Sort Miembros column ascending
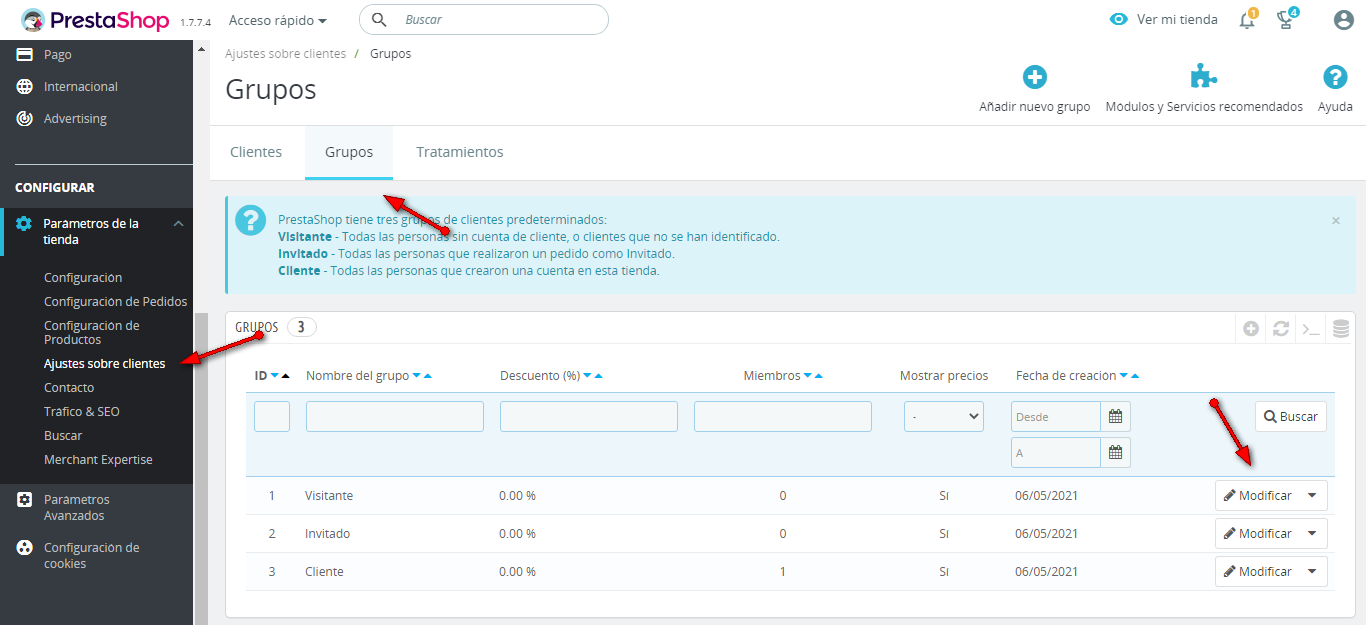This screenshot has height=625, width=1366. pos(819,376)
